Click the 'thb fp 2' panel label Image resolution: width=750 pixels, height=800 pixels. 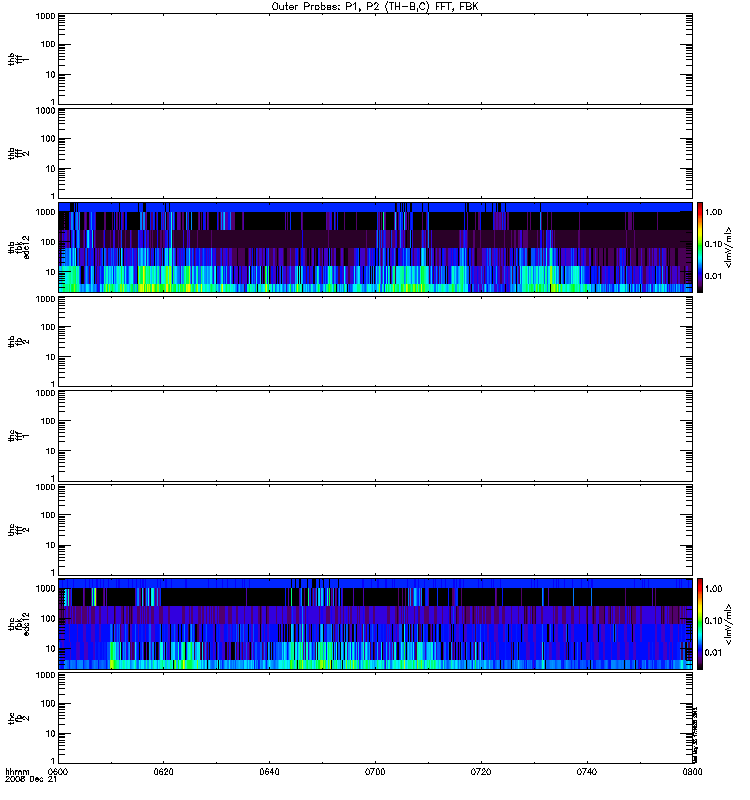[18, 341]
